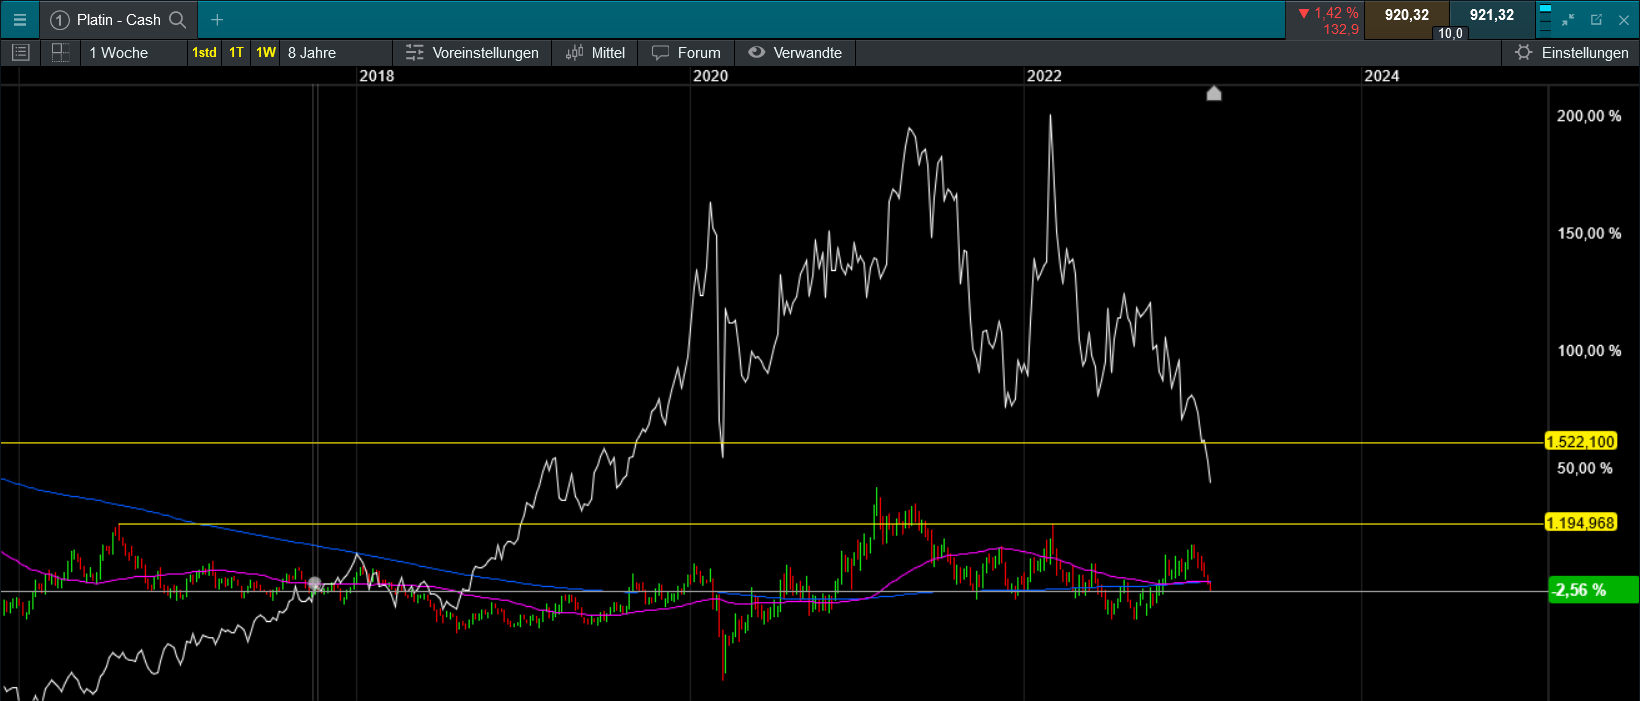The image size is (1640, 701).
Task: Click the home marker above the chart
Action: point(1214,94)
